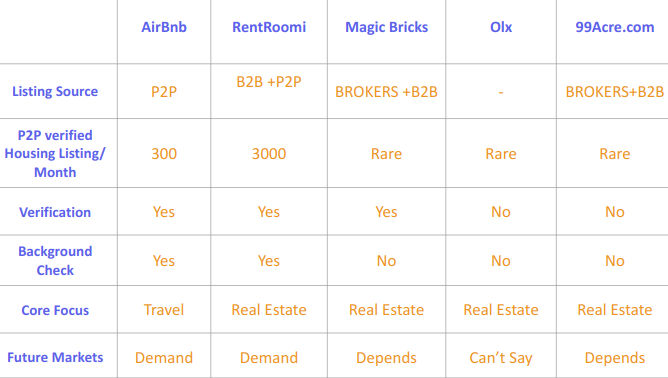Select the 300 cell under AirBnb

point(164,154)
